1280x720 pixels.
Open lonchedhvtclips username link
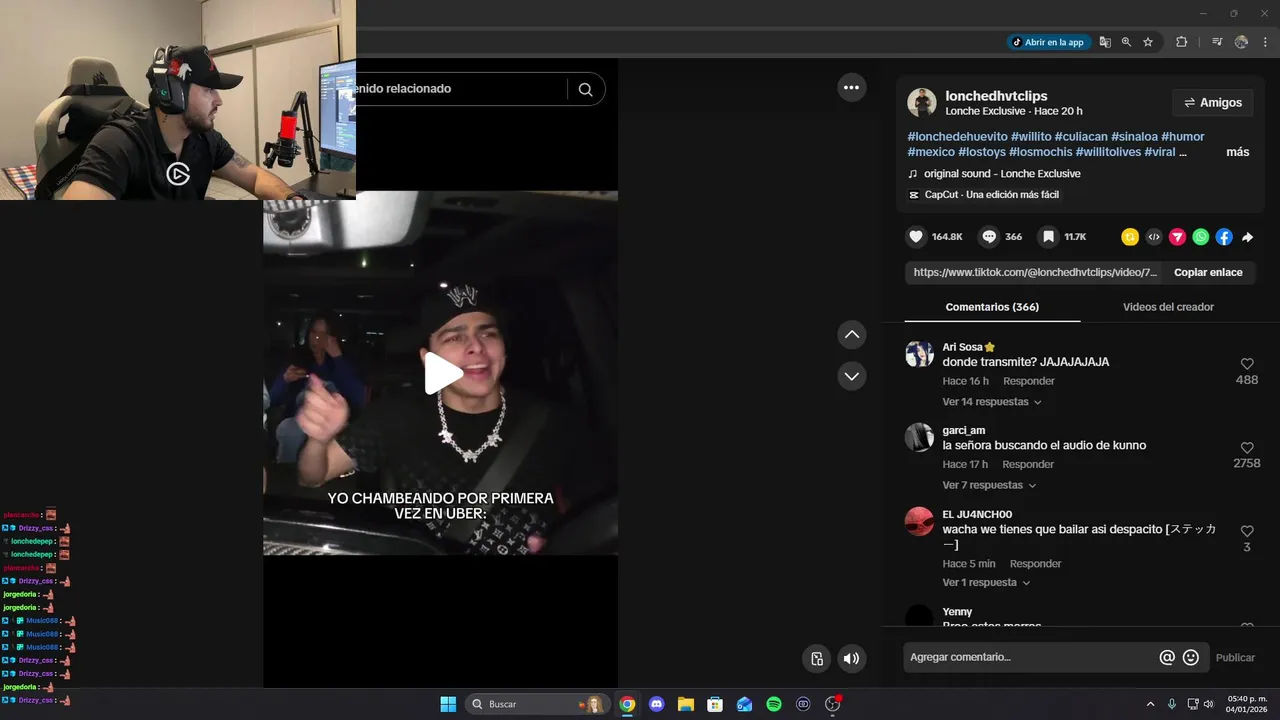[x=996, y=96]
